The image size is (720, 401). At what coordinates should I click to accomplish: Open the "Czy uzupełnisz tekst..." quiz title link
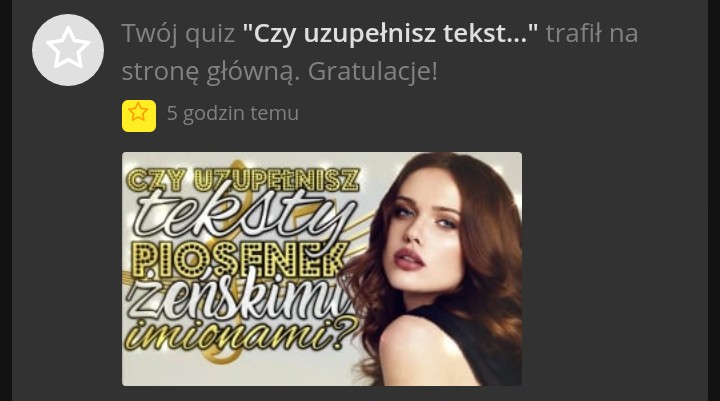(x=390, y=34)
